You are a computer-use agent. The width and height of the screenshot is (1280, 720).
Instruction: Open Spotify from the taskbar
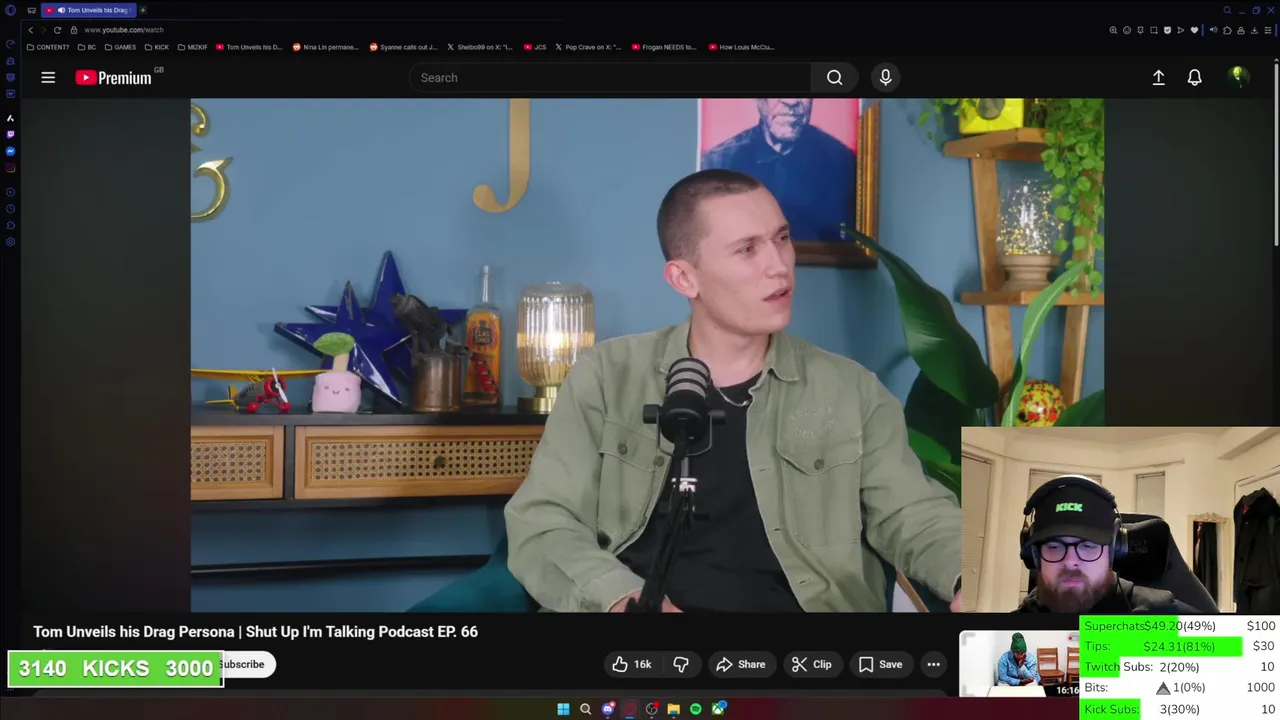click(696, 709)
